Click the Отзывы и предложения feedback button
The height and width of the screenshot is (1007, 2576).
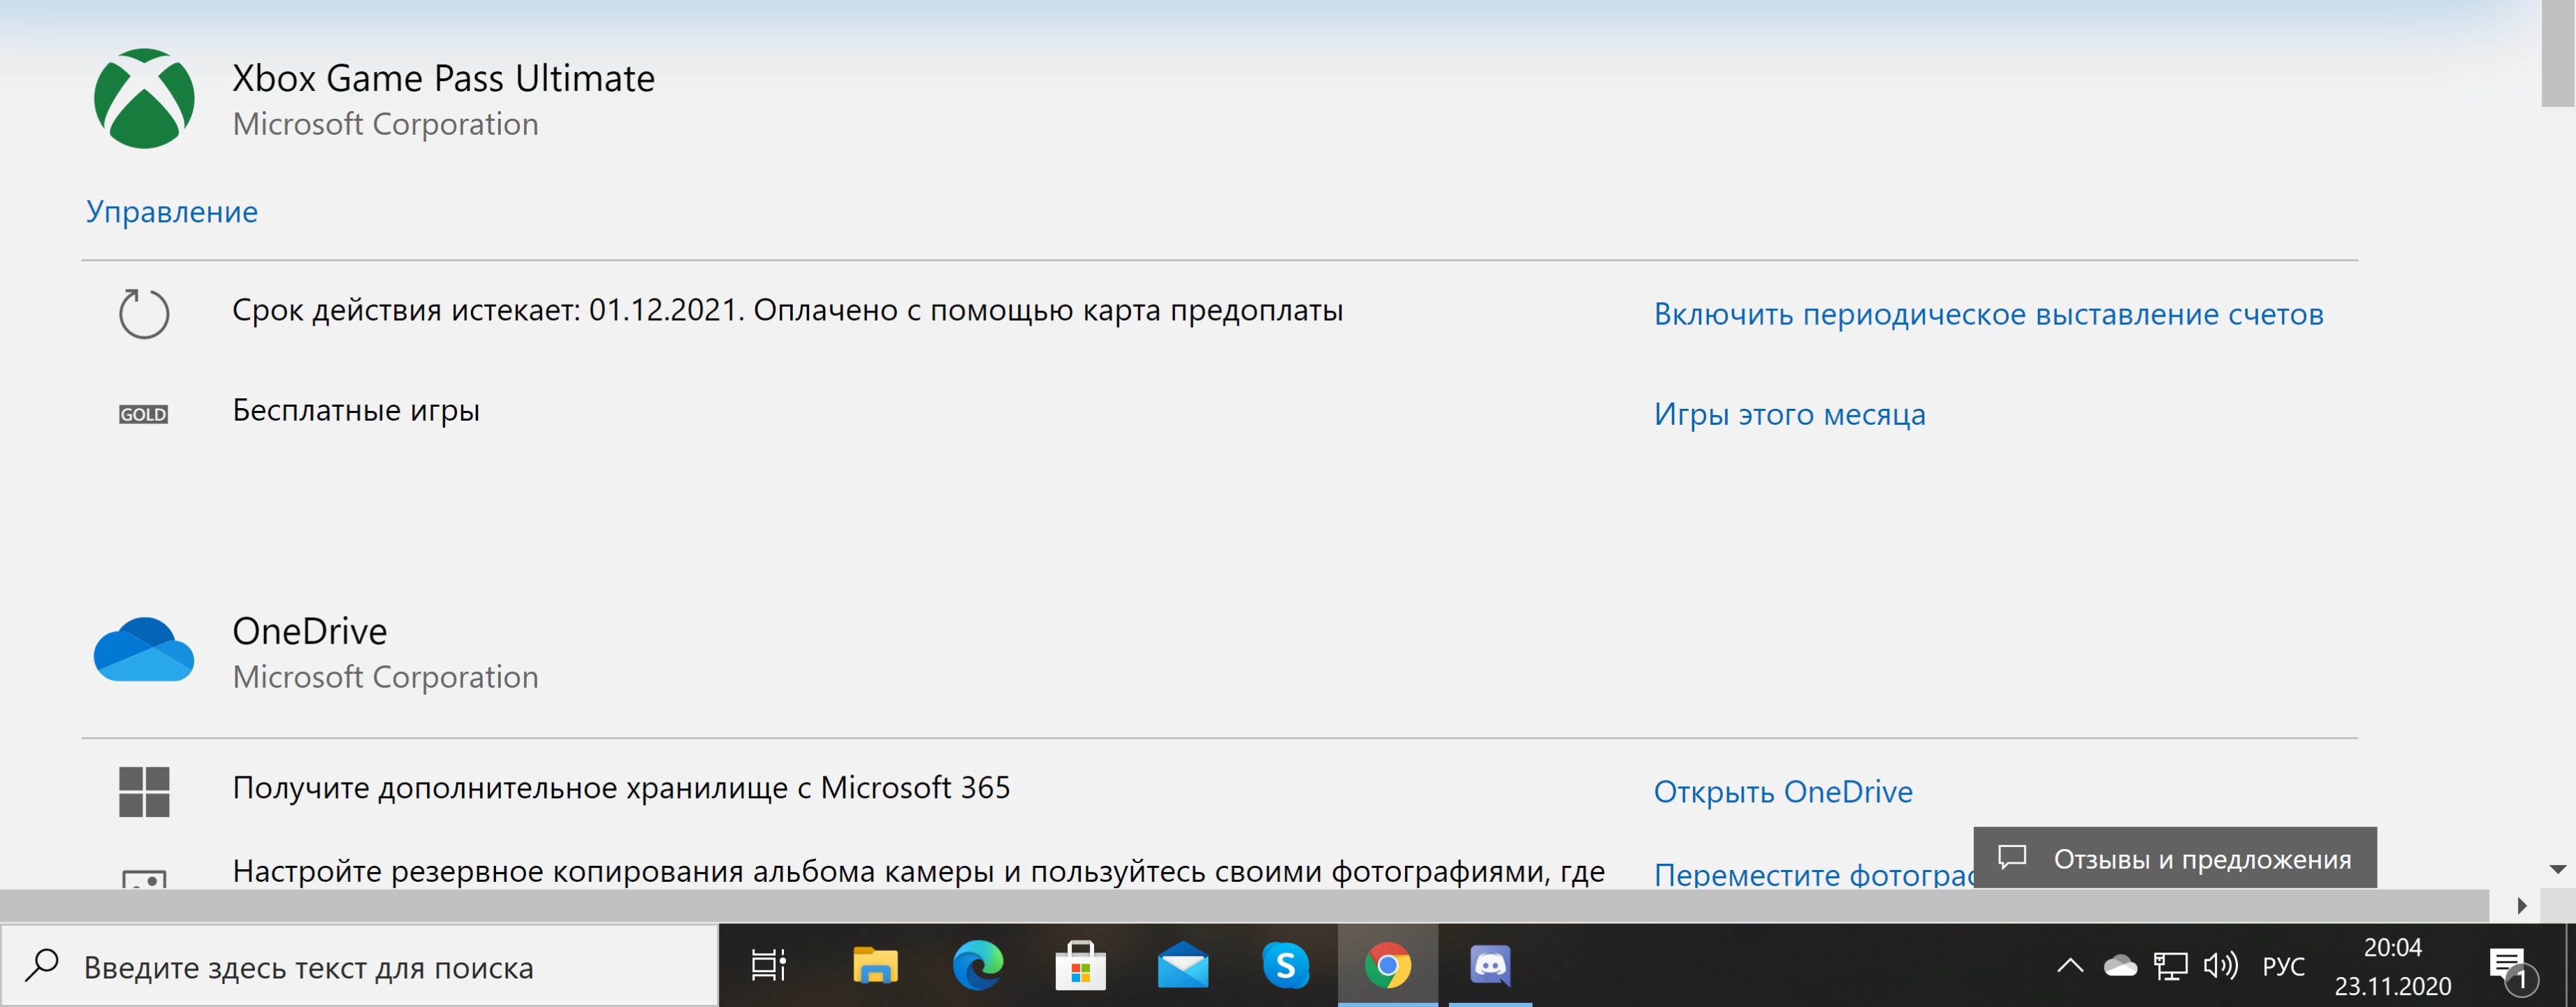tap(2175, 858)
